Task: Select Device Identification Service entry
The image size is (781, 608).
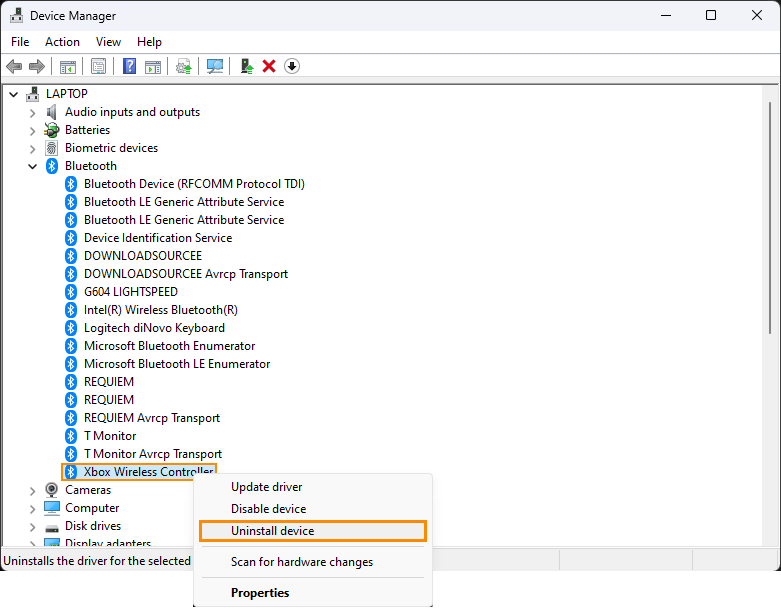Action: click(158, 238)
